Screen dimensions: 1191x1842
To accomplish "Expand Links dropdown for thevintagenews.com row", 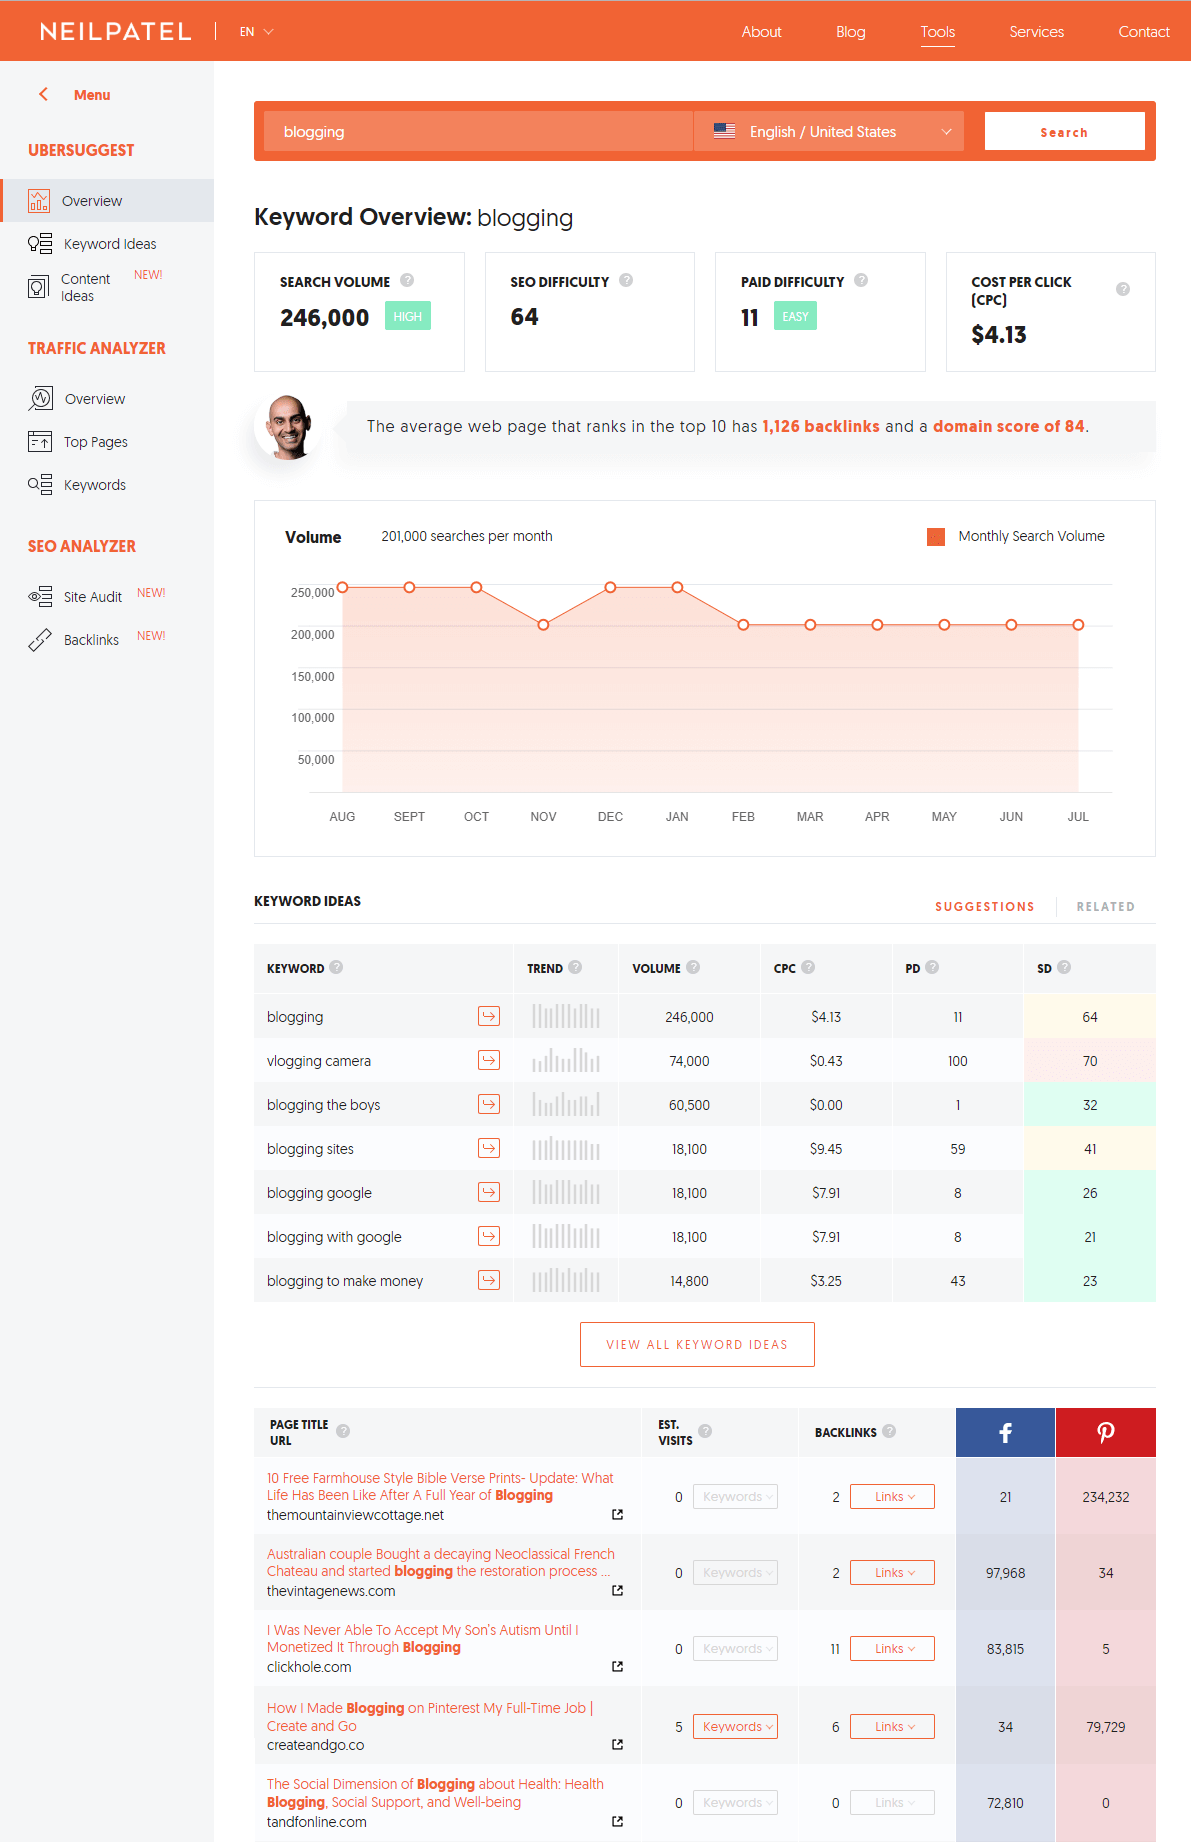I will tap(892, 1573).
